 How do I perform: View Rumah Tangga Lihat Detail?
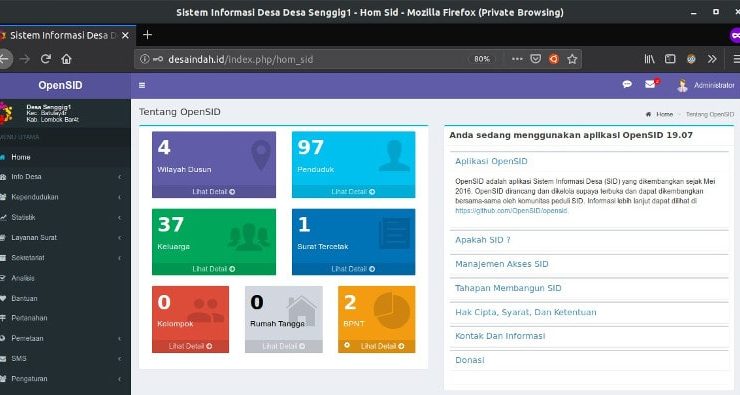[284, 346]
